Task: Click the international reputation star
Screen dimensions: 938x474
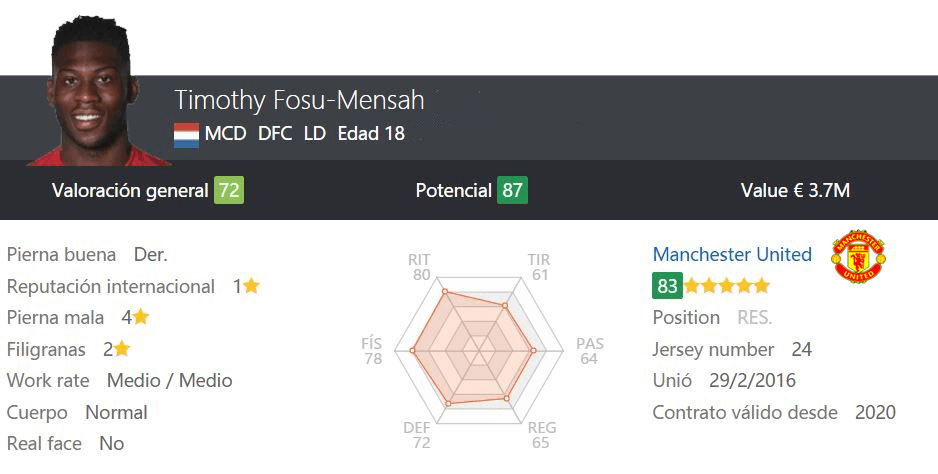Action: [x=251, y=286]
